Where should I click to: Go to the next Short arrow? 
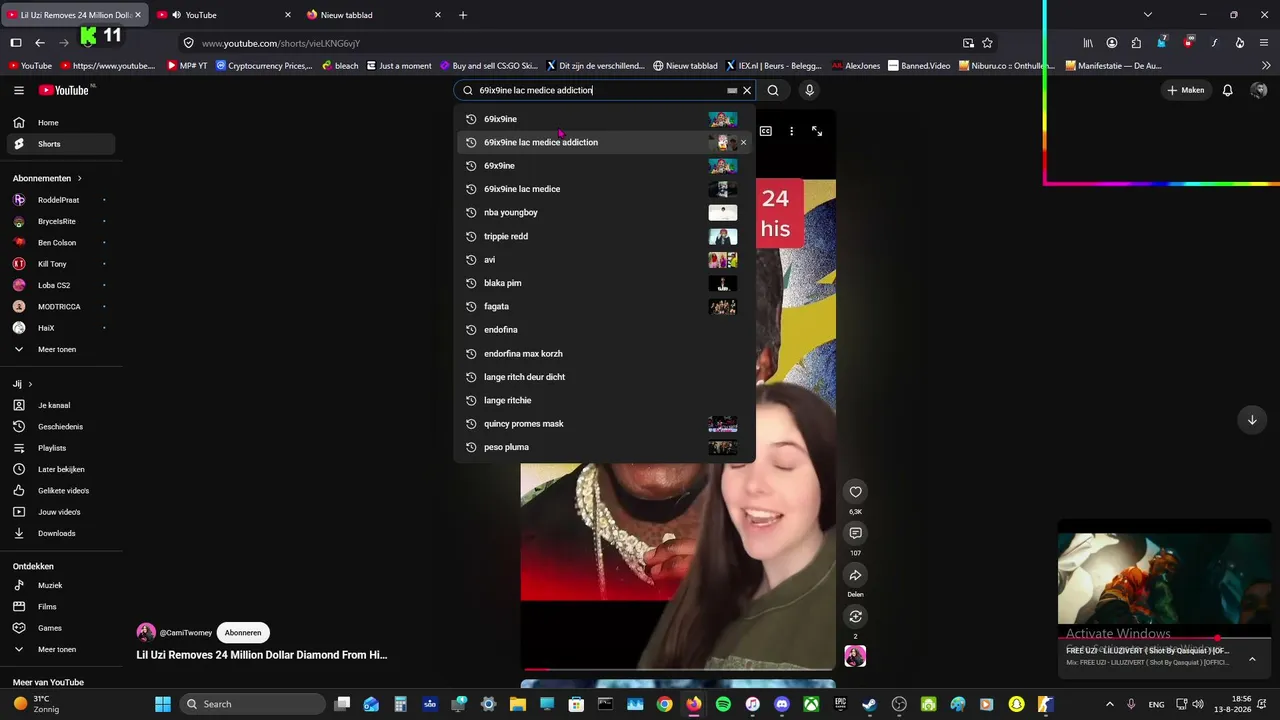click(x=1252, y=420)
